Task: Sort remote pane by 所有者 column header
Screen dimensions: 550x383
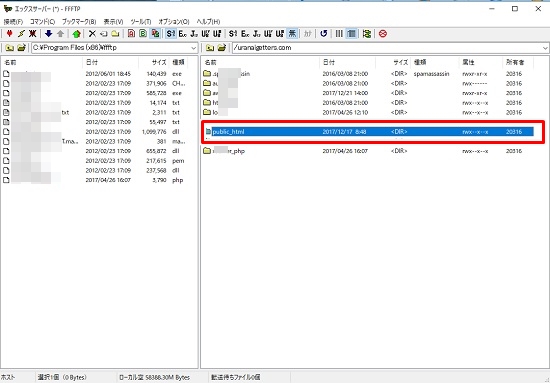Action: pos(518,62)
